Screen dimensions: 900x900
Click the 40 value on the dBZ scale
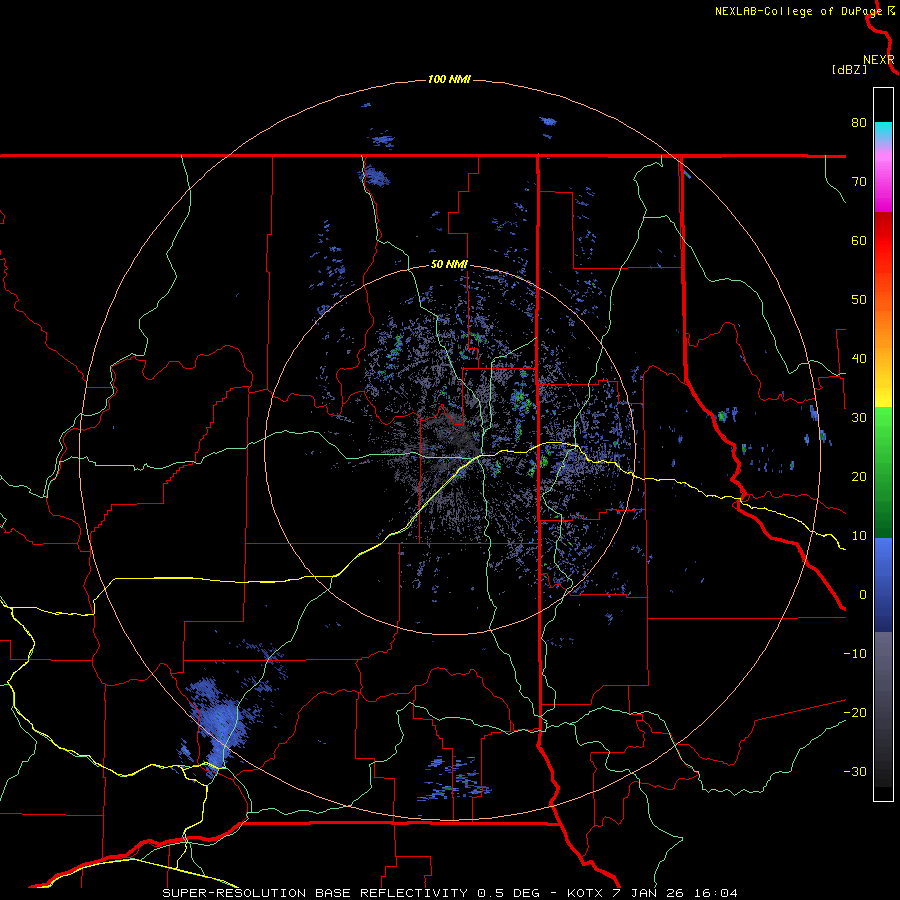pyautogui.click(x=859, y=359)
